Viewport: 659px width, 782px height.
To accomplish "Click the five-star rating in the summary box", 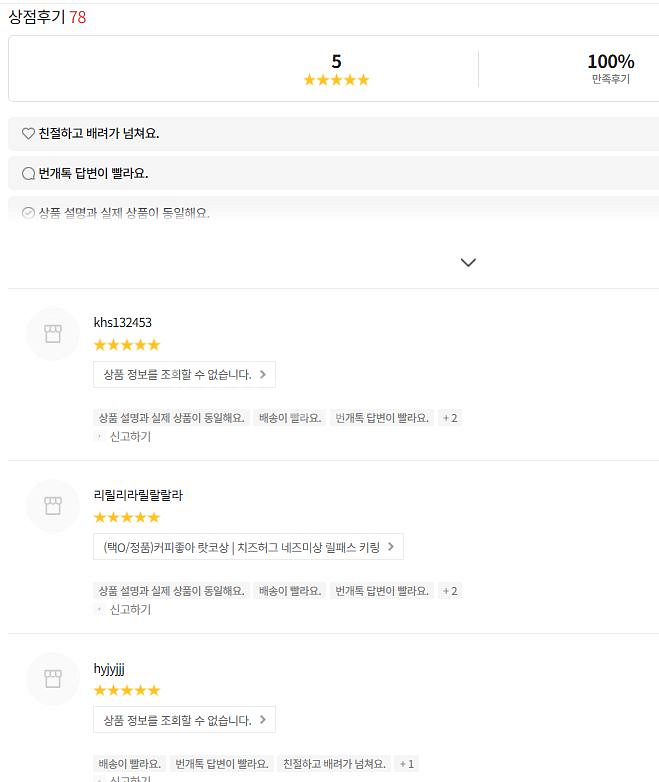I will coord(336,80).
